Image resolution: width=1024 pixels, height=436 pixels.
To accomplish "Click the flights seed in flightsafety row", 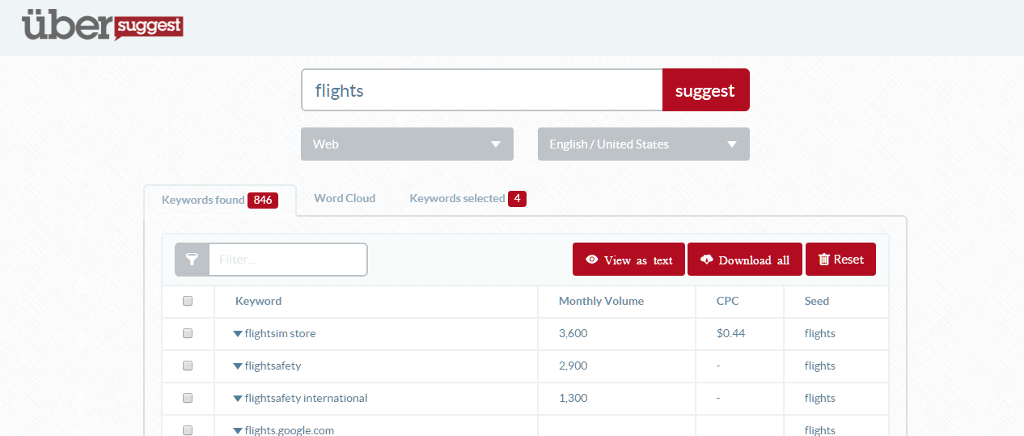I will tap(820, 366).
